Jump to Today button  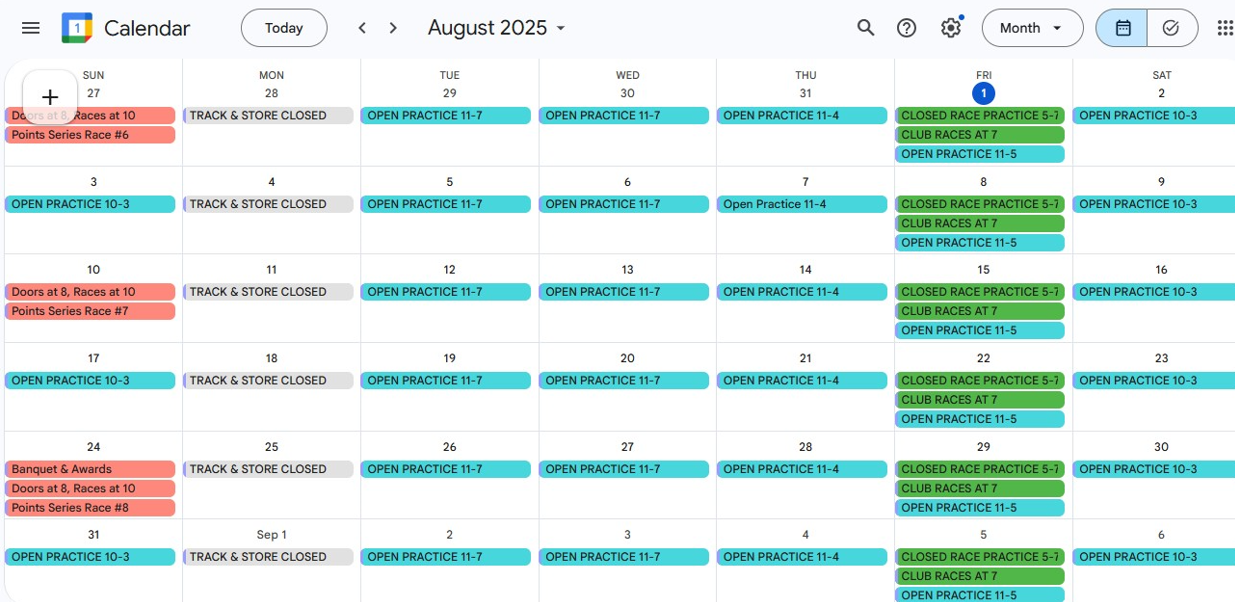[284, 28]
